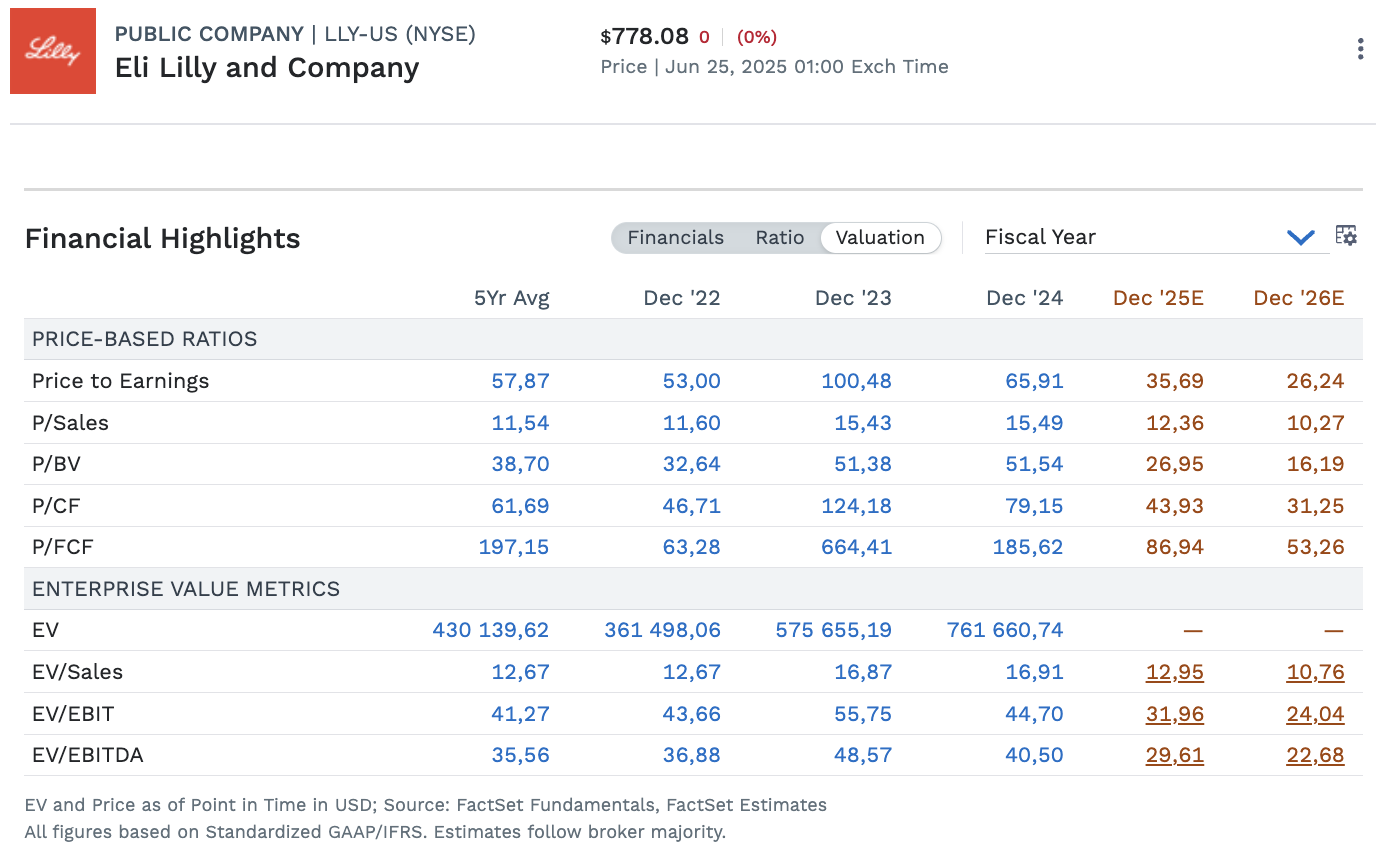1376x862 pixels.
Task: Switch to the Financials tab
Action: point(675,238)
